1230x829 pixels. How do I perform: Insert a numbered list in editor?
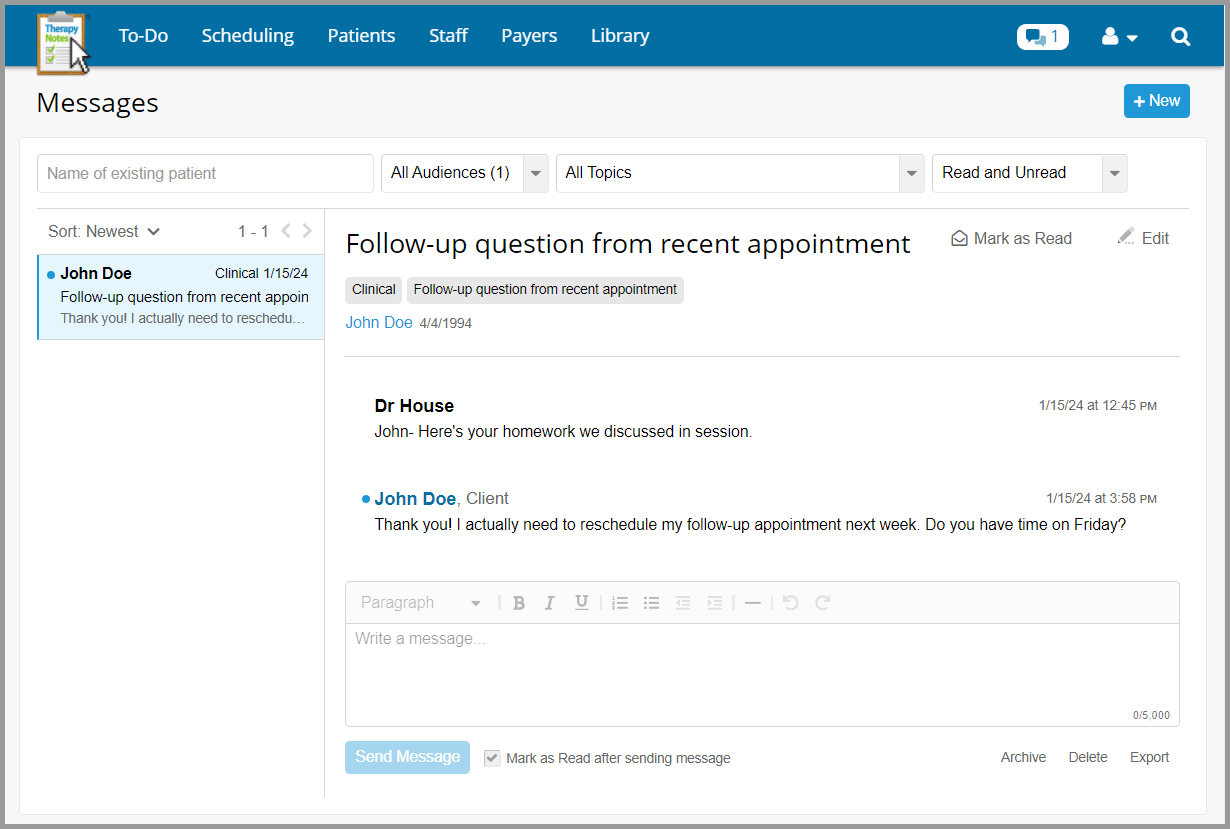pos(620,603)
